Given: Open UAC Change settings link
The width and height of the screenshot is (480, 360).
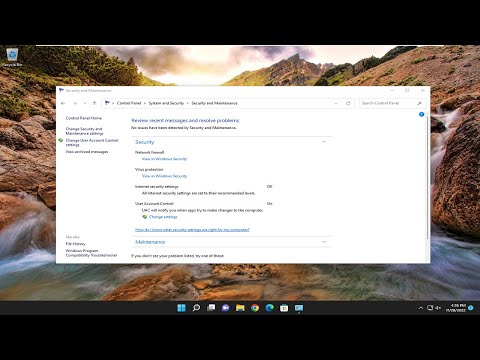Looking at the screenshot, I should point(163,217).
